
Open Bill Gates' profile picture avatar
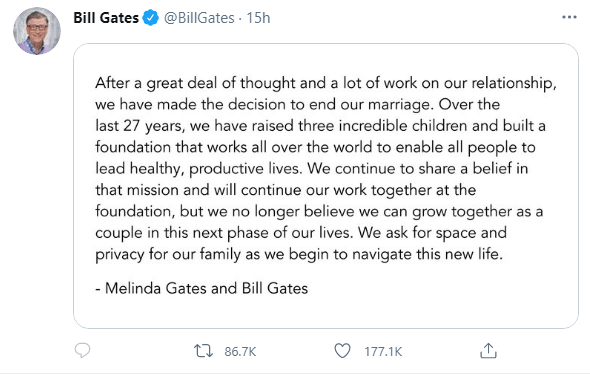[37, 31]
